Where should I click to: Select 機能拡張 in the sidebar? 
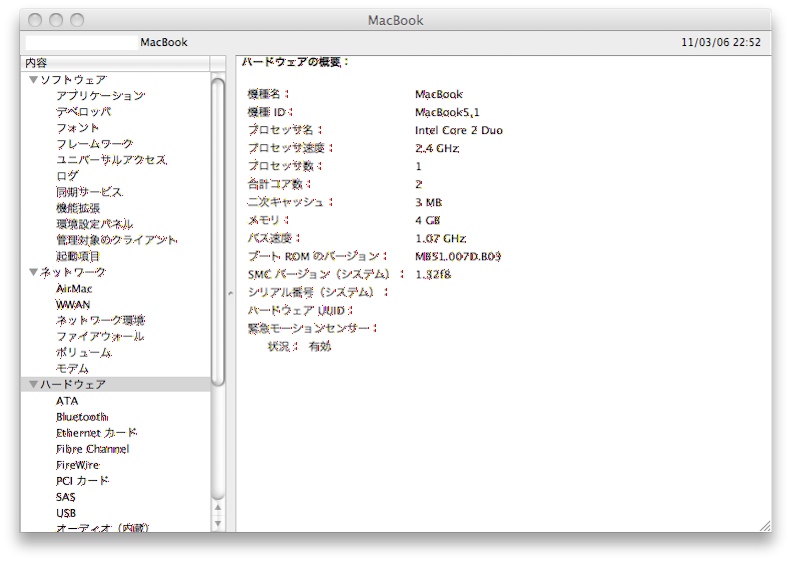coord(78,208)
